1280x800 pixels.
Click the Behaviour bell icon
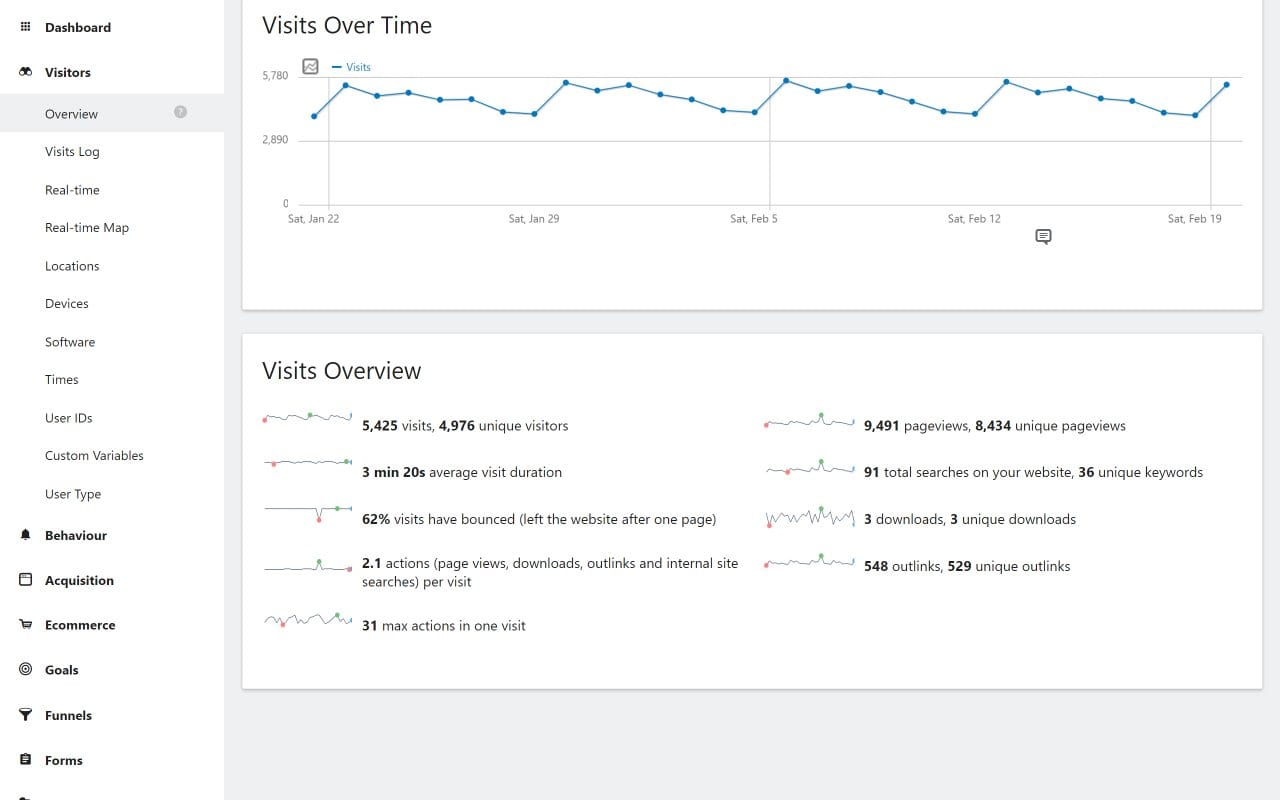point(25,535)
